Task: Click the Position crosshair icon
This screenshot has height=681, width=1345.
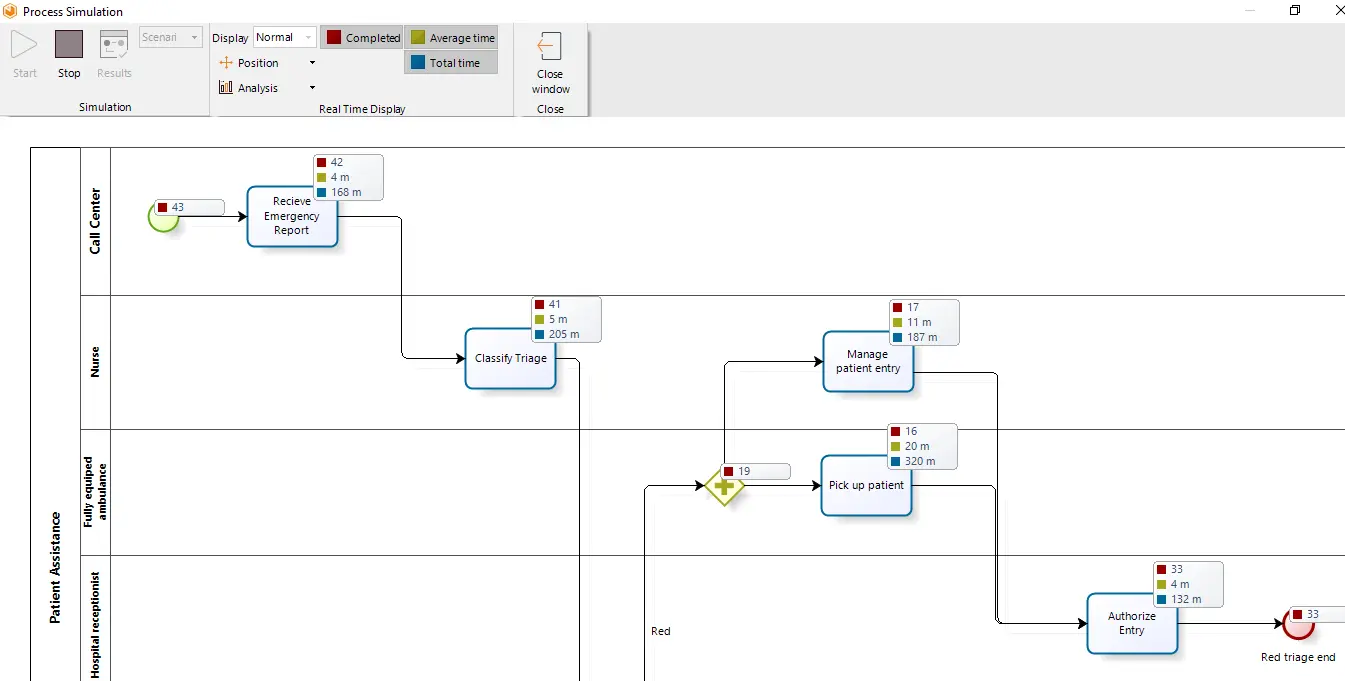Action: [x=226, y=63]
